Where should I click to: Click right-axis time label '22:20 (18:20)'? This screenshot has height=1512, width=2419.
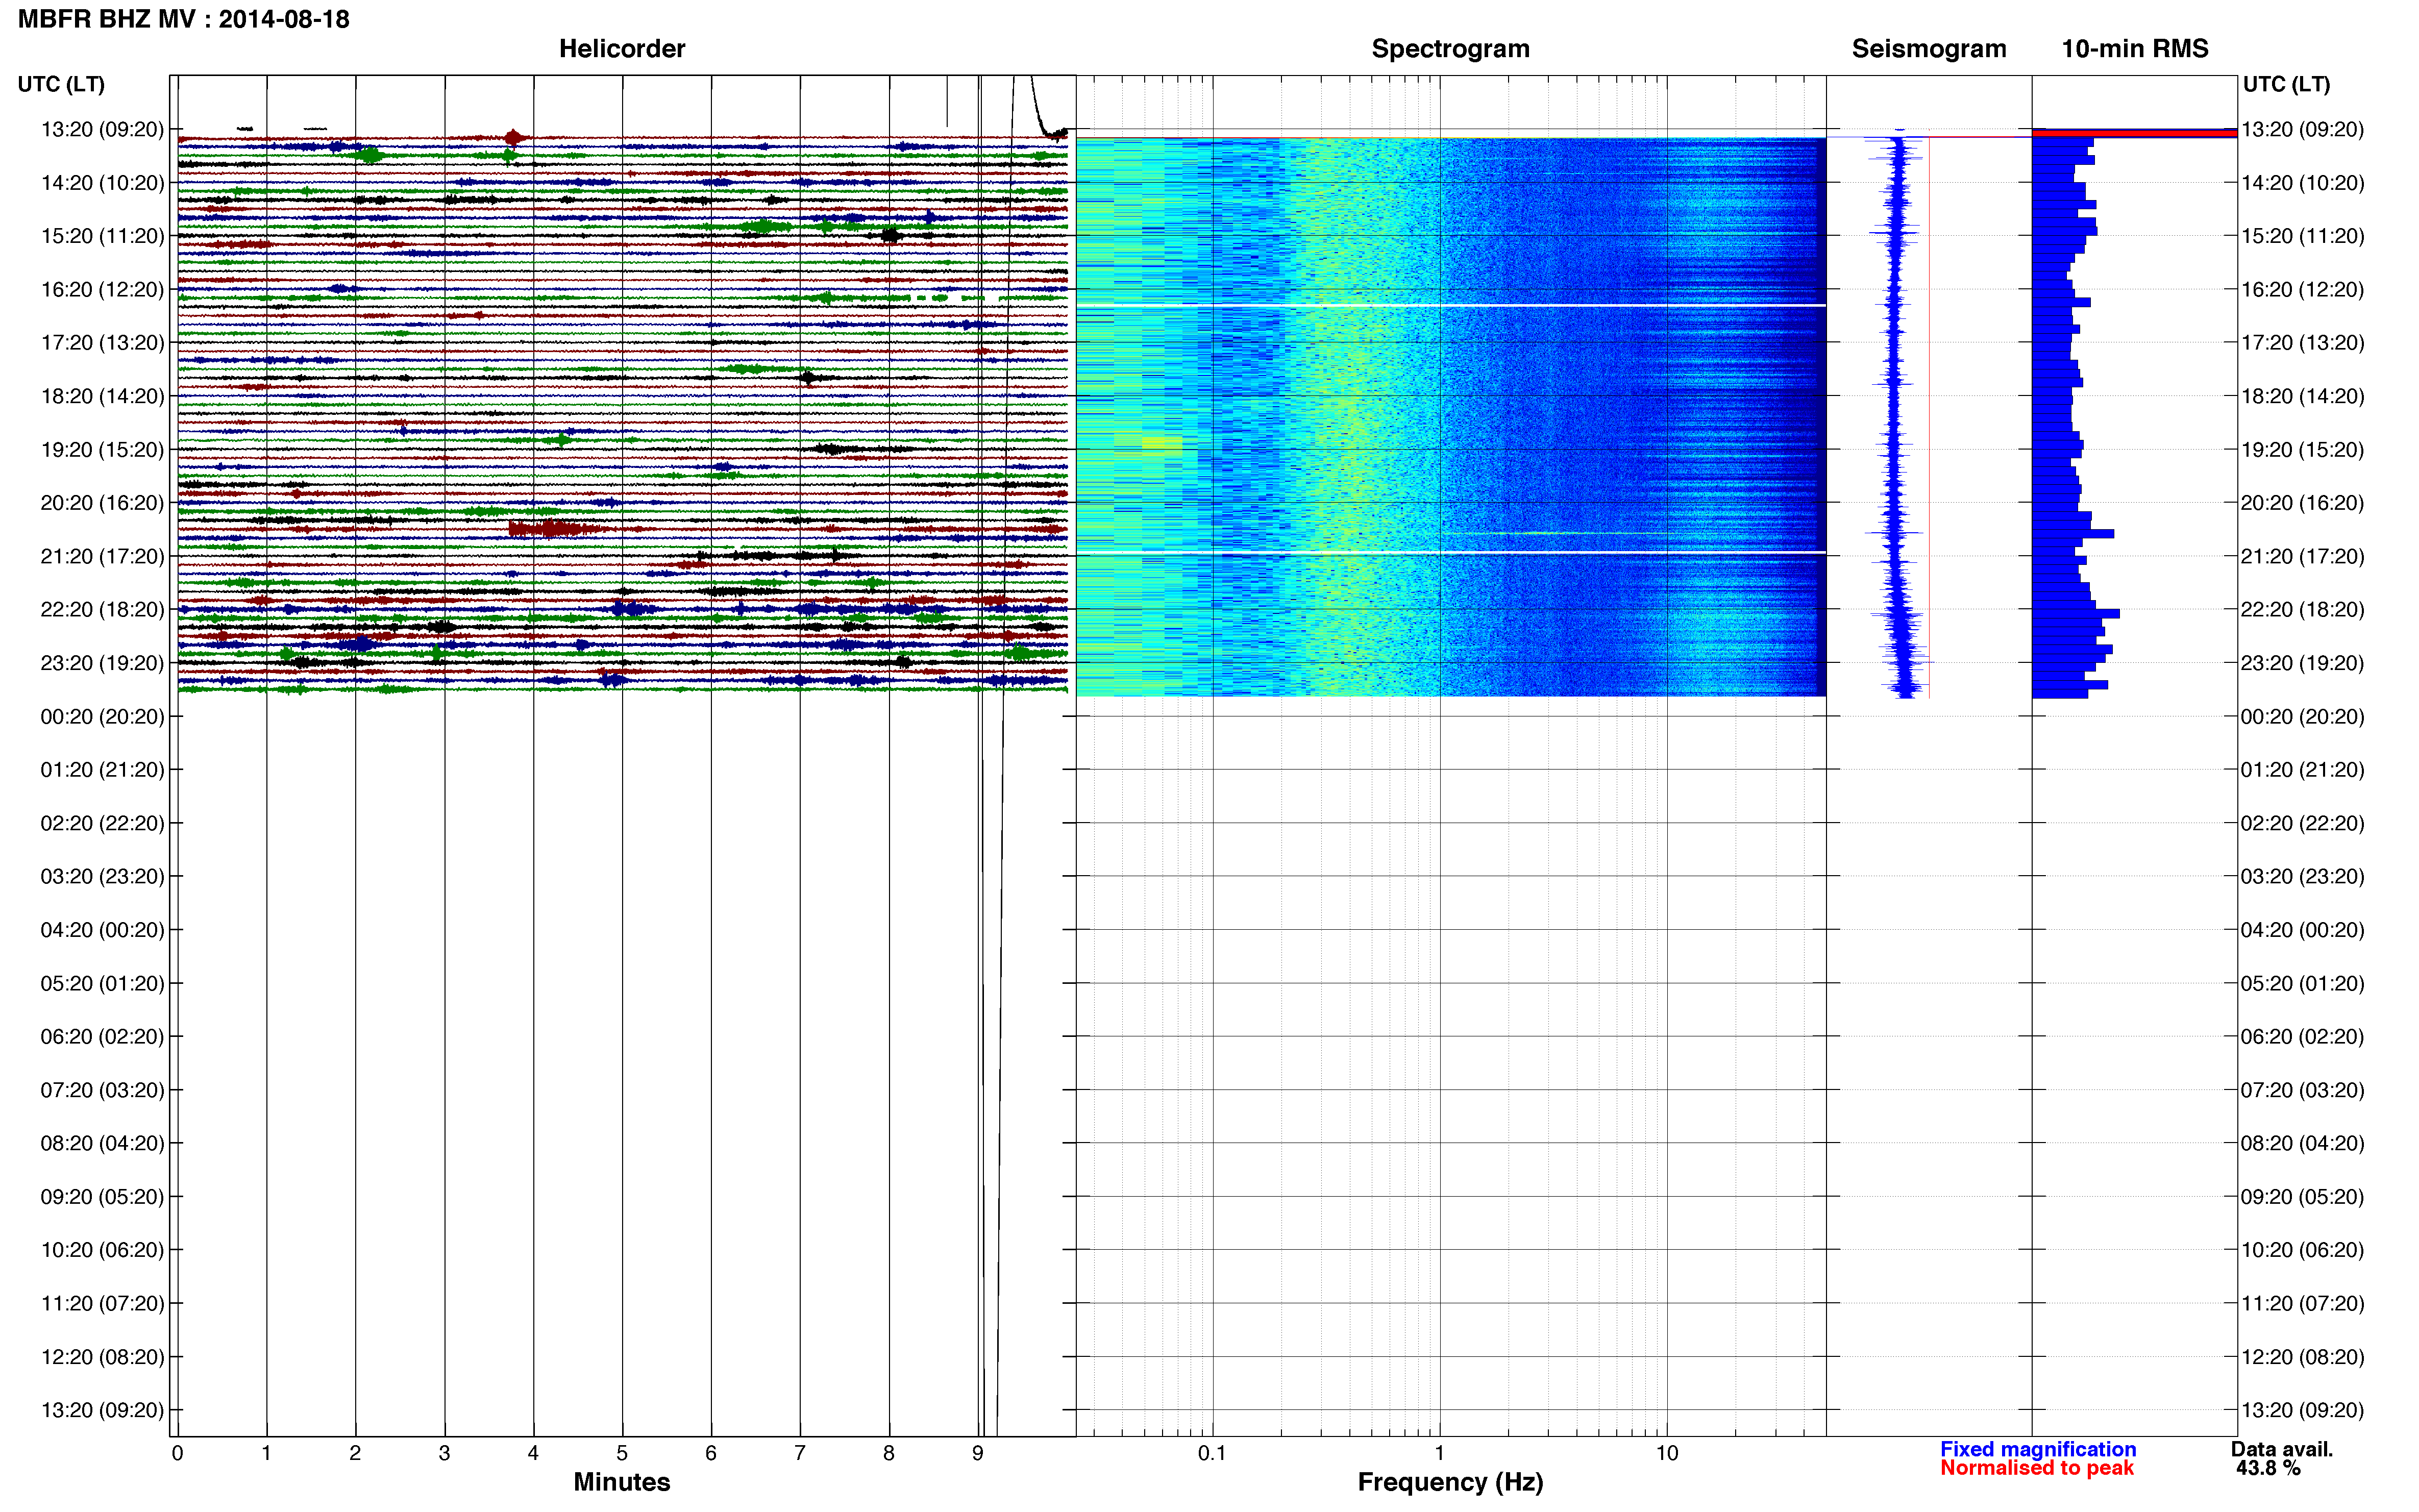(x=2303, y=609)
